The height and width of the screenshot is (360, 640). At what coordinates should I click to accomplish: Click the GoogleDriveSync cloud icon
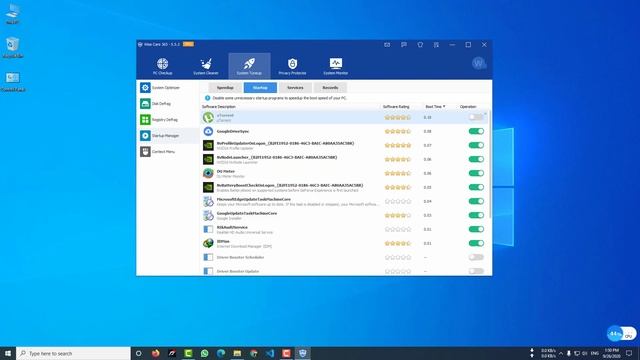(x=208, y=131)
